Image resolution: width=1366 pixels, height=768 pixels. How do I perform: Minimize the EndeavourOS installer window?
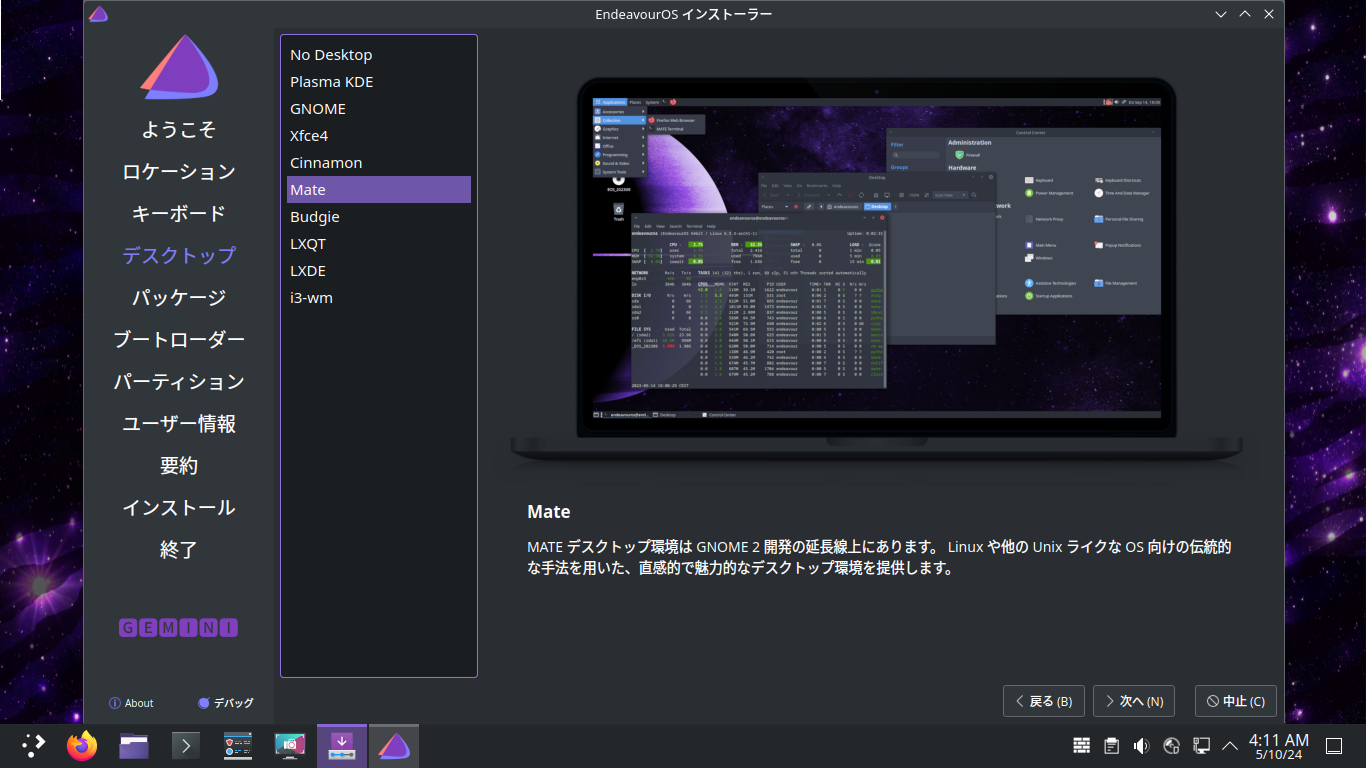click(x=1221, y=14)
